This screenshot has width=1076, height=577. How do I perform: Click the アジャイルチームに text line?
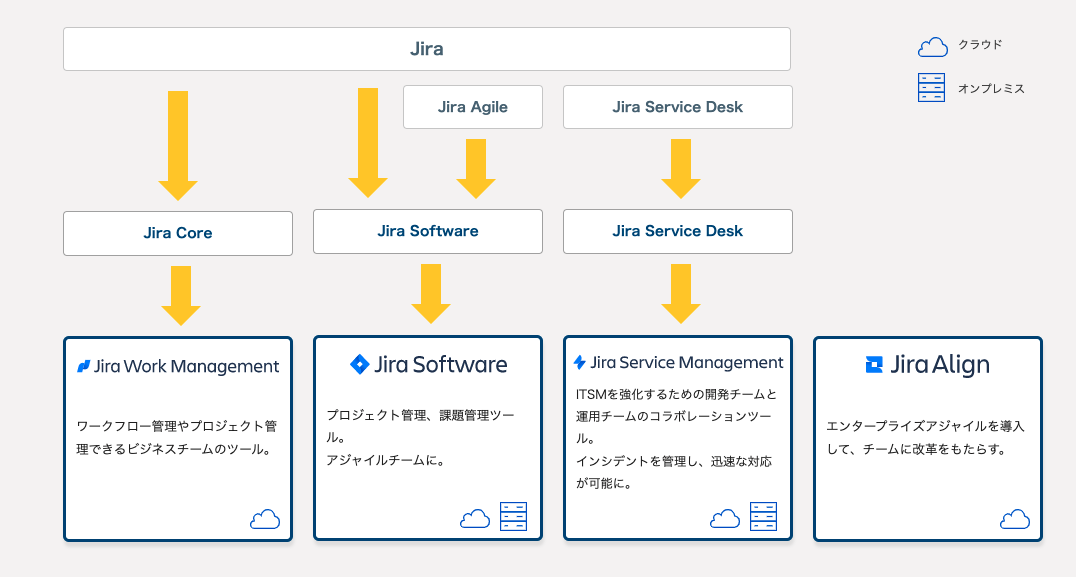coord(387,460)
